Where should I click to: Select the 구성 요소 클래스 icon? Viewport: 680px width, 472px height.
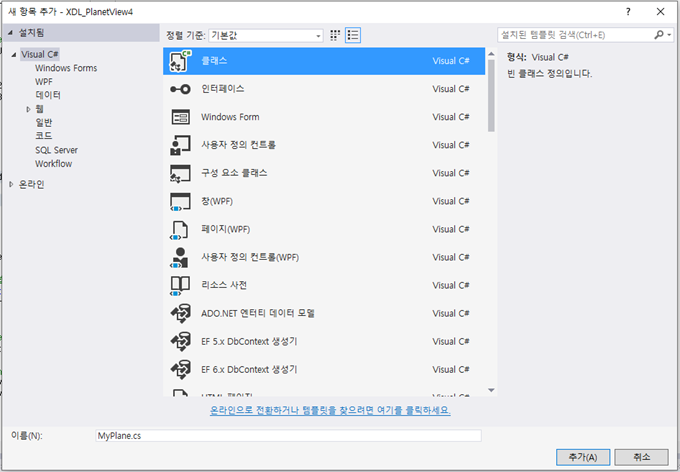coord(180,173)
